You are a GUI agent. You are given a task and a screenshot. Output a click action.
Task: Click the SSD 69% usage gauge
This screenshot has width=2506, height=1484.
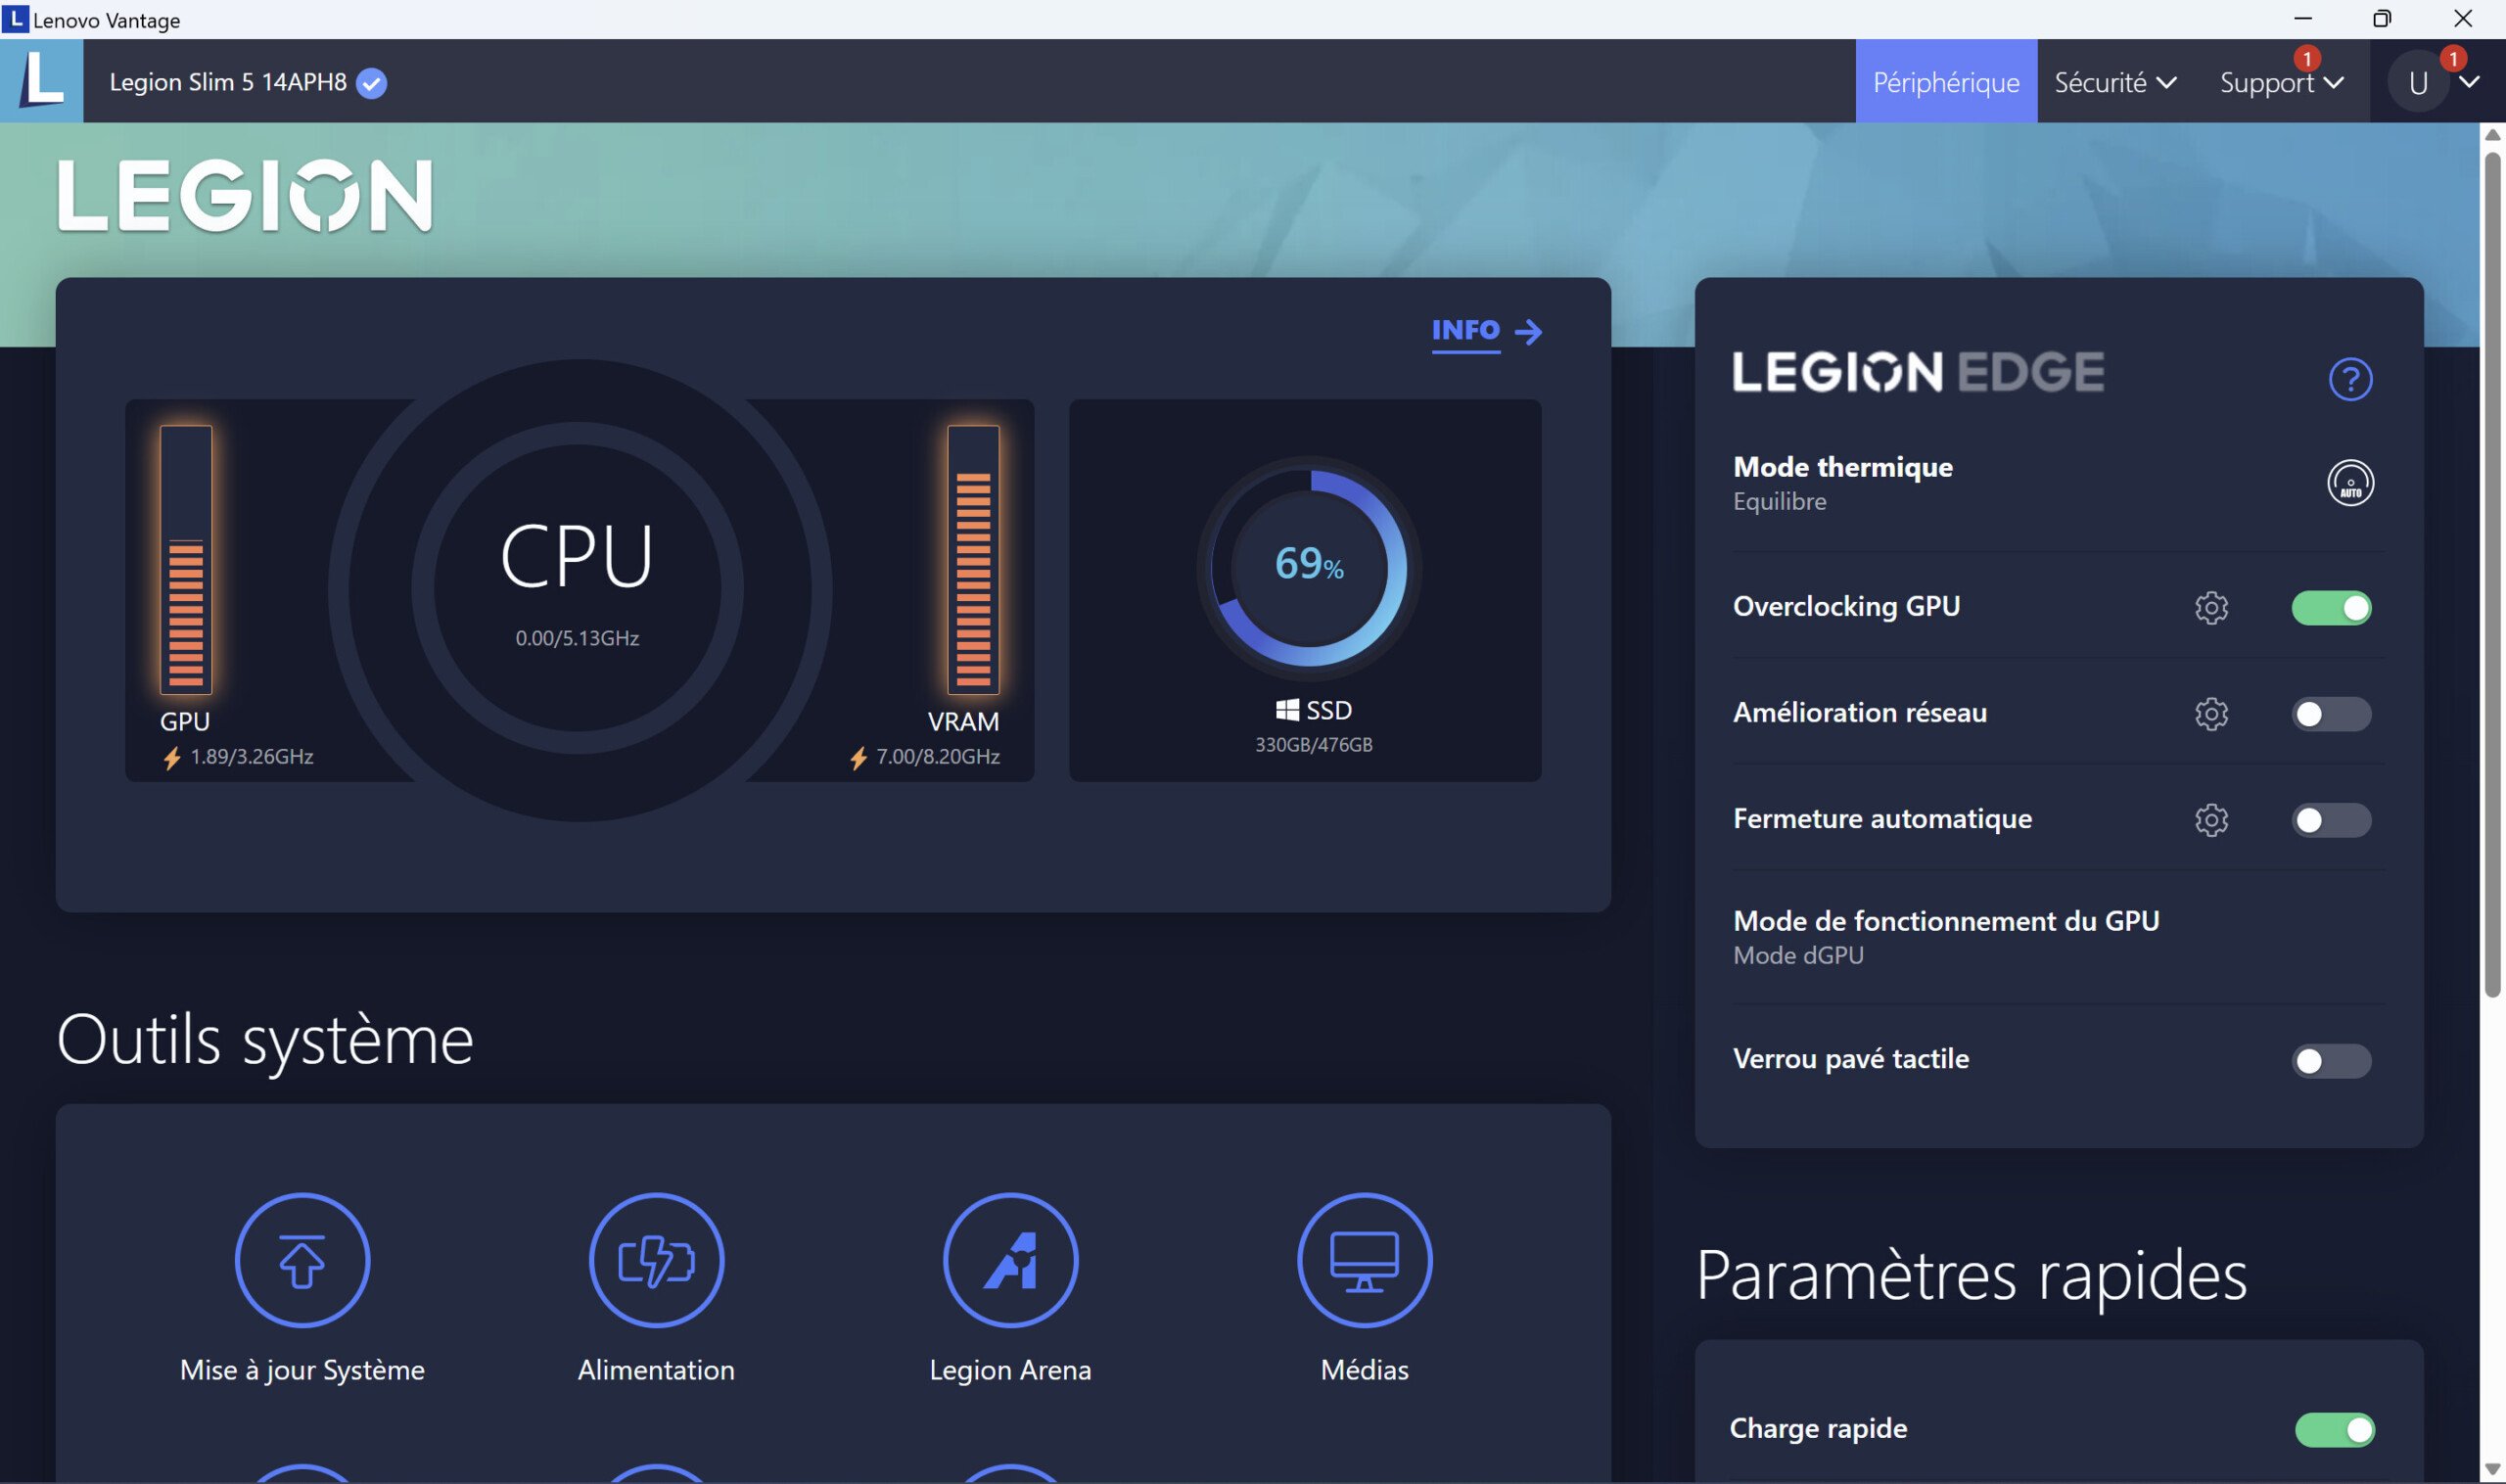pos(1308,566)
